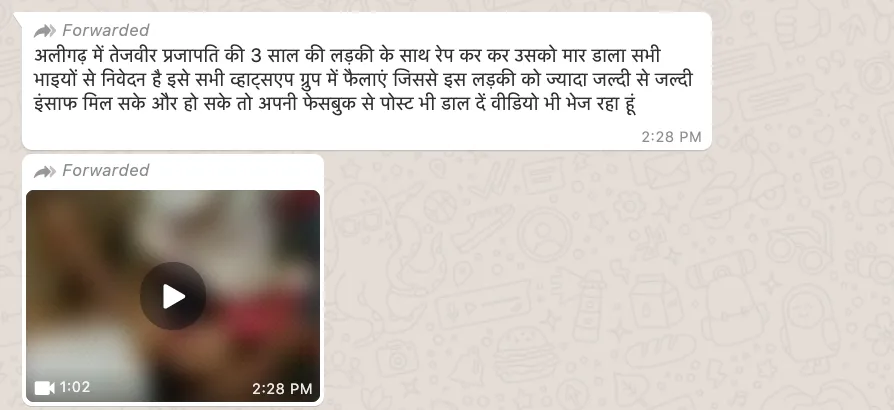Image resolution: width=894 pixels, height=410 pixels.
Task: Click the 2:28 PM timestamp on video
Action: click(282, 389)
